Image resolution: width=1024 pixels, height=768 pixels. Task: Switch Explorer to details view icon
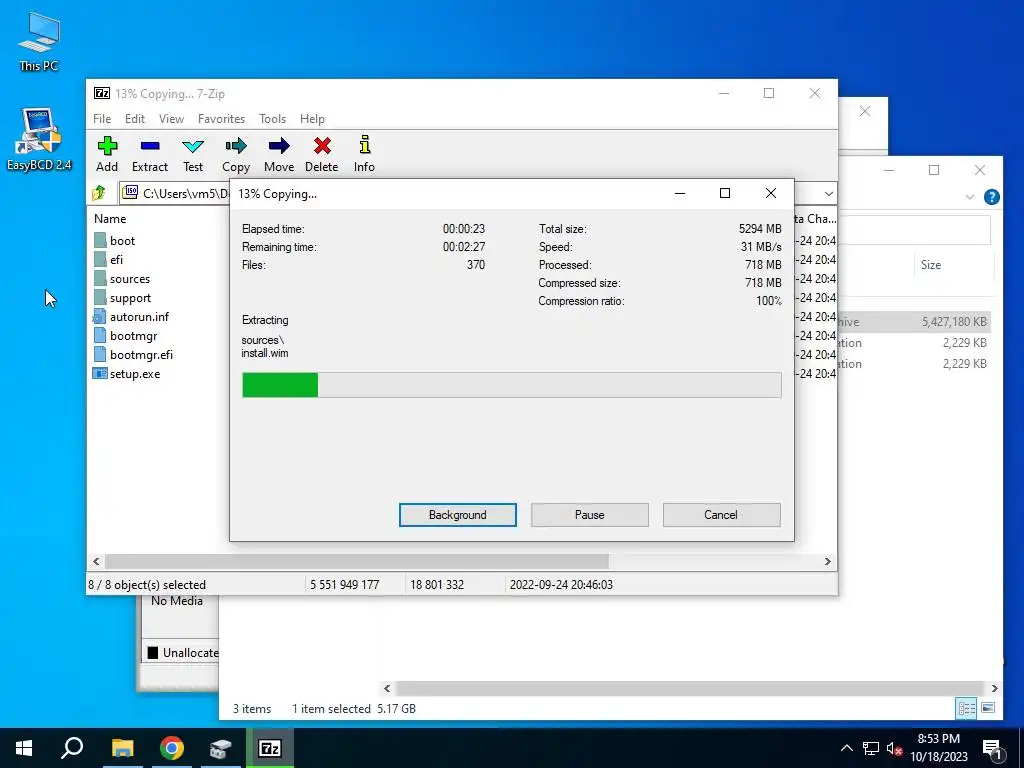[967, 708]
